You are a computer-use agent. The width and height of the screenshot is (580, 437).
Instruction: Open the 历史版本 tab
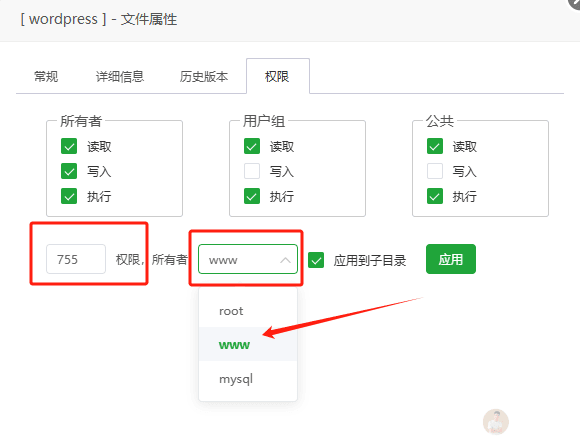[203, 77]
